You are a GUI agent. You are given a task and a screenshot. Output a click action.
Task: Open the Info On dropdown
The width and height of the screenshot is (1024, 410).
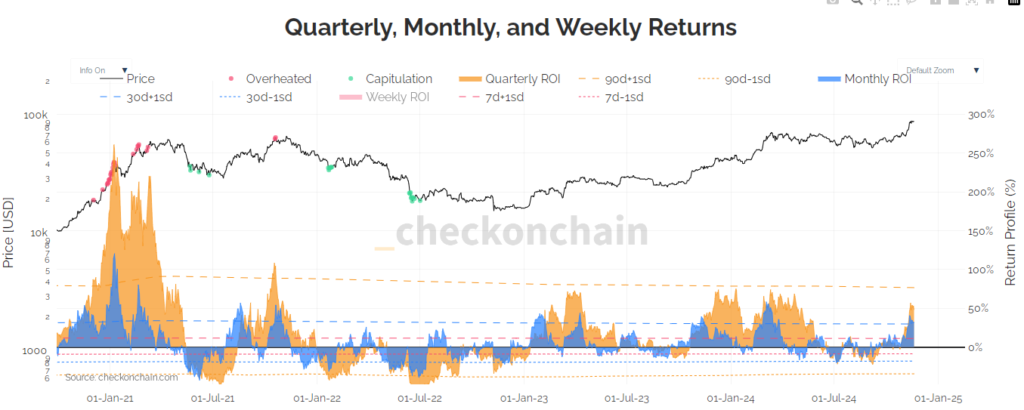point(101,71)
